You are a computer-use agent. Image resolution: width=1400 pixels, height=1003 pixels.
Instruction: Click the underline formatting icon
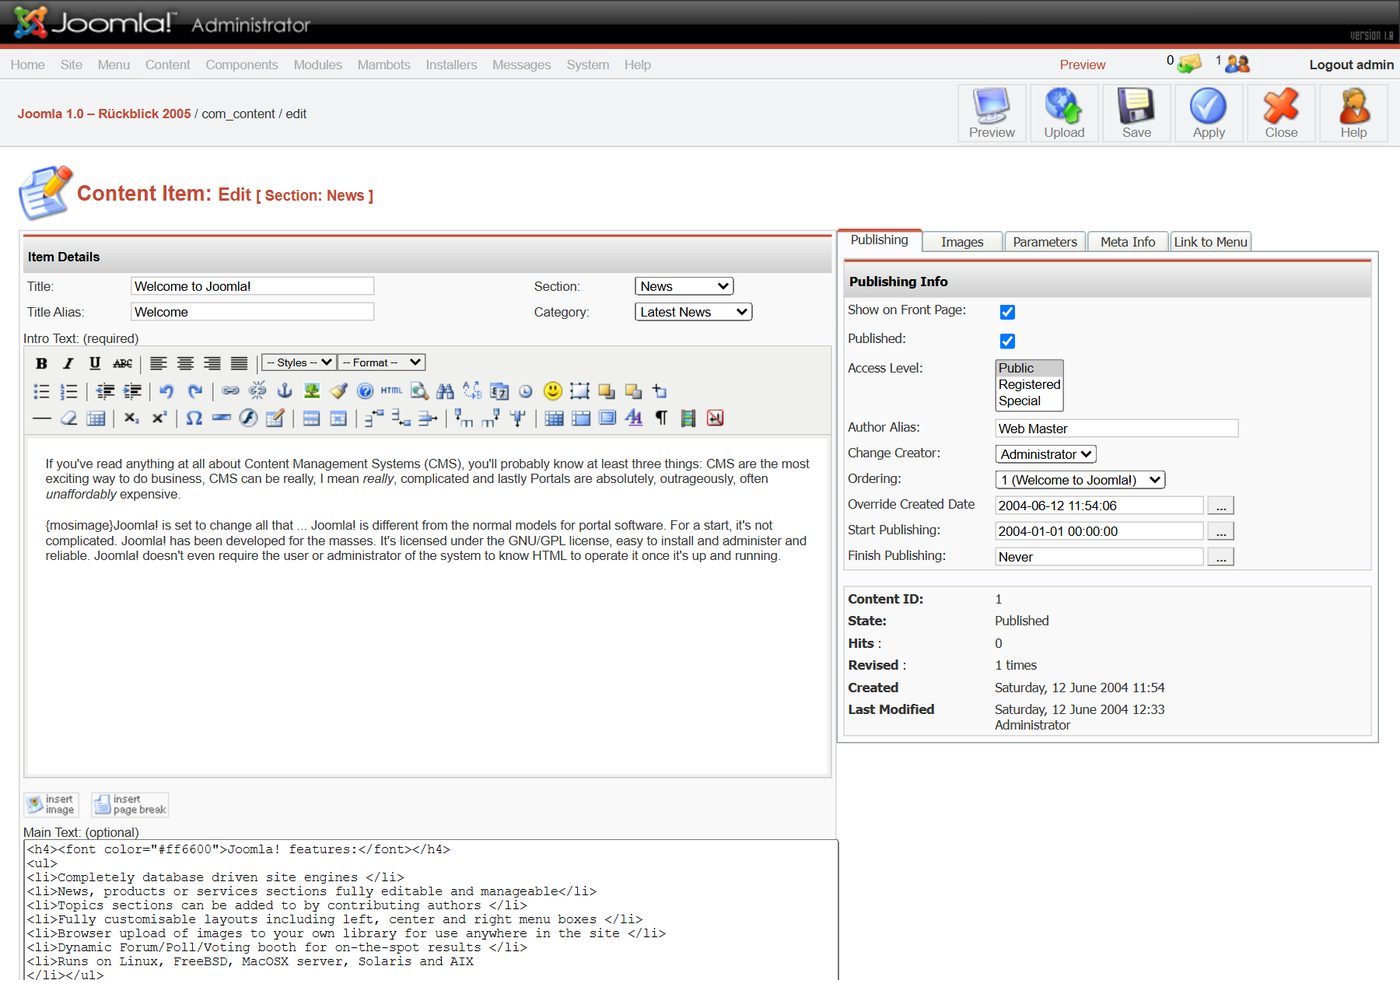[x=95, y=363]
